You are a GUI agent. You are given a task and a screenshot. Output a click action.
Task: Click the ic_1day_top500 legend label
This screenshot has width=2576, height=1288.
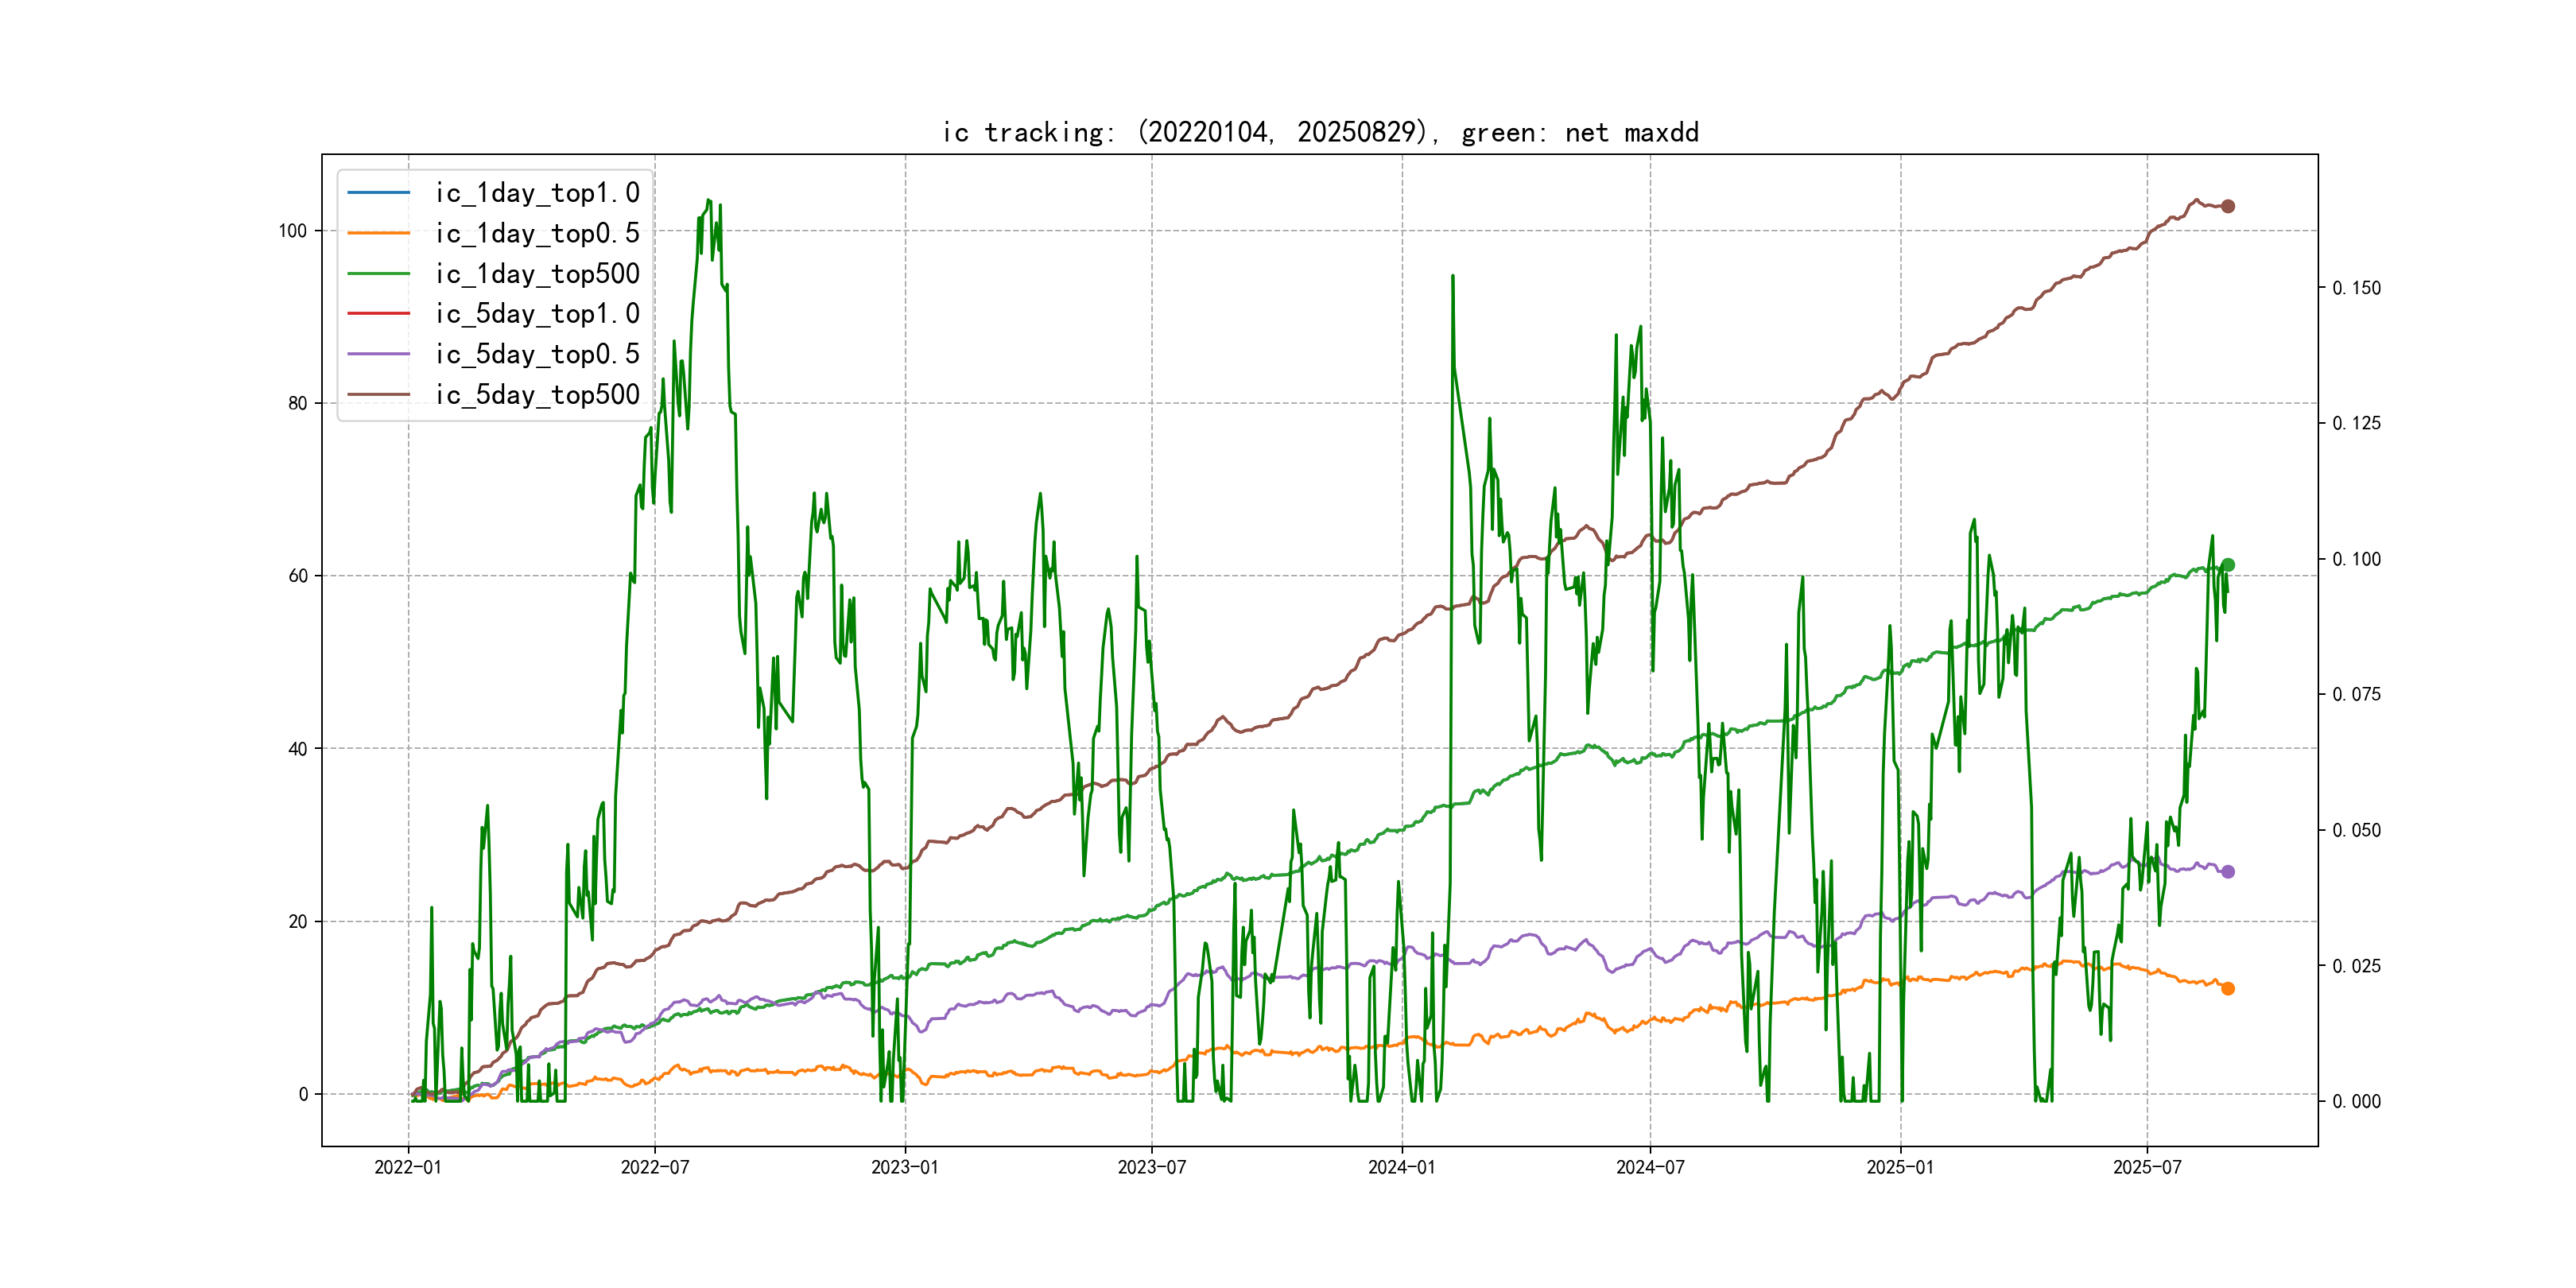[537, 274]
